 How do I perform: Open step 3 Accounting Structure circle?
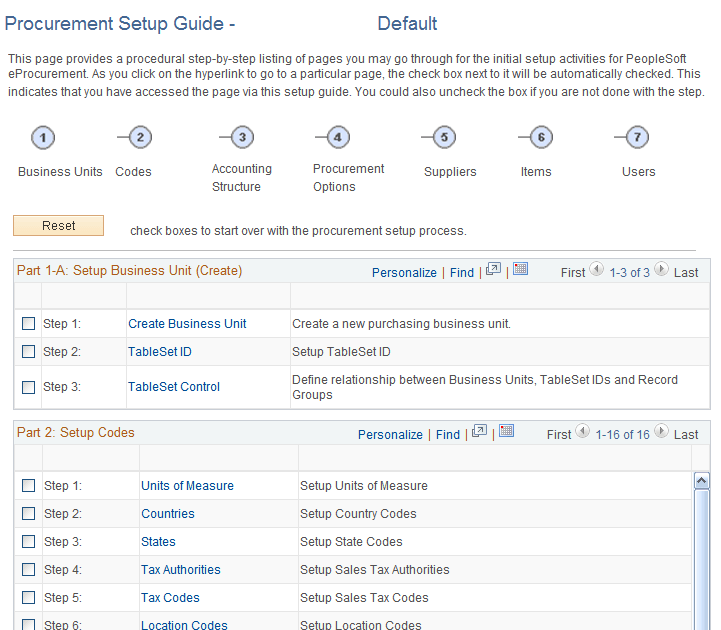tap(242, 137)
